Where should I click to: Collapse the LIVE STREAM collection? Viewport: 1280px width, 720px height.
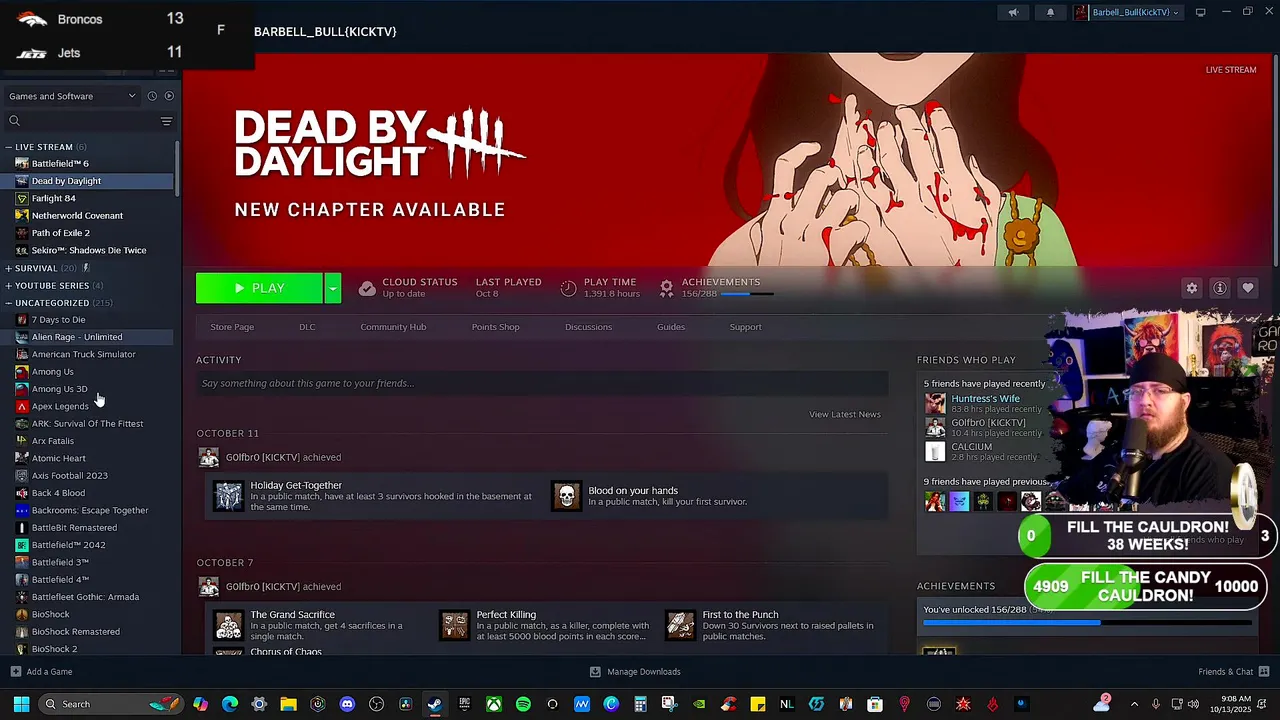[x=9, y=147]
